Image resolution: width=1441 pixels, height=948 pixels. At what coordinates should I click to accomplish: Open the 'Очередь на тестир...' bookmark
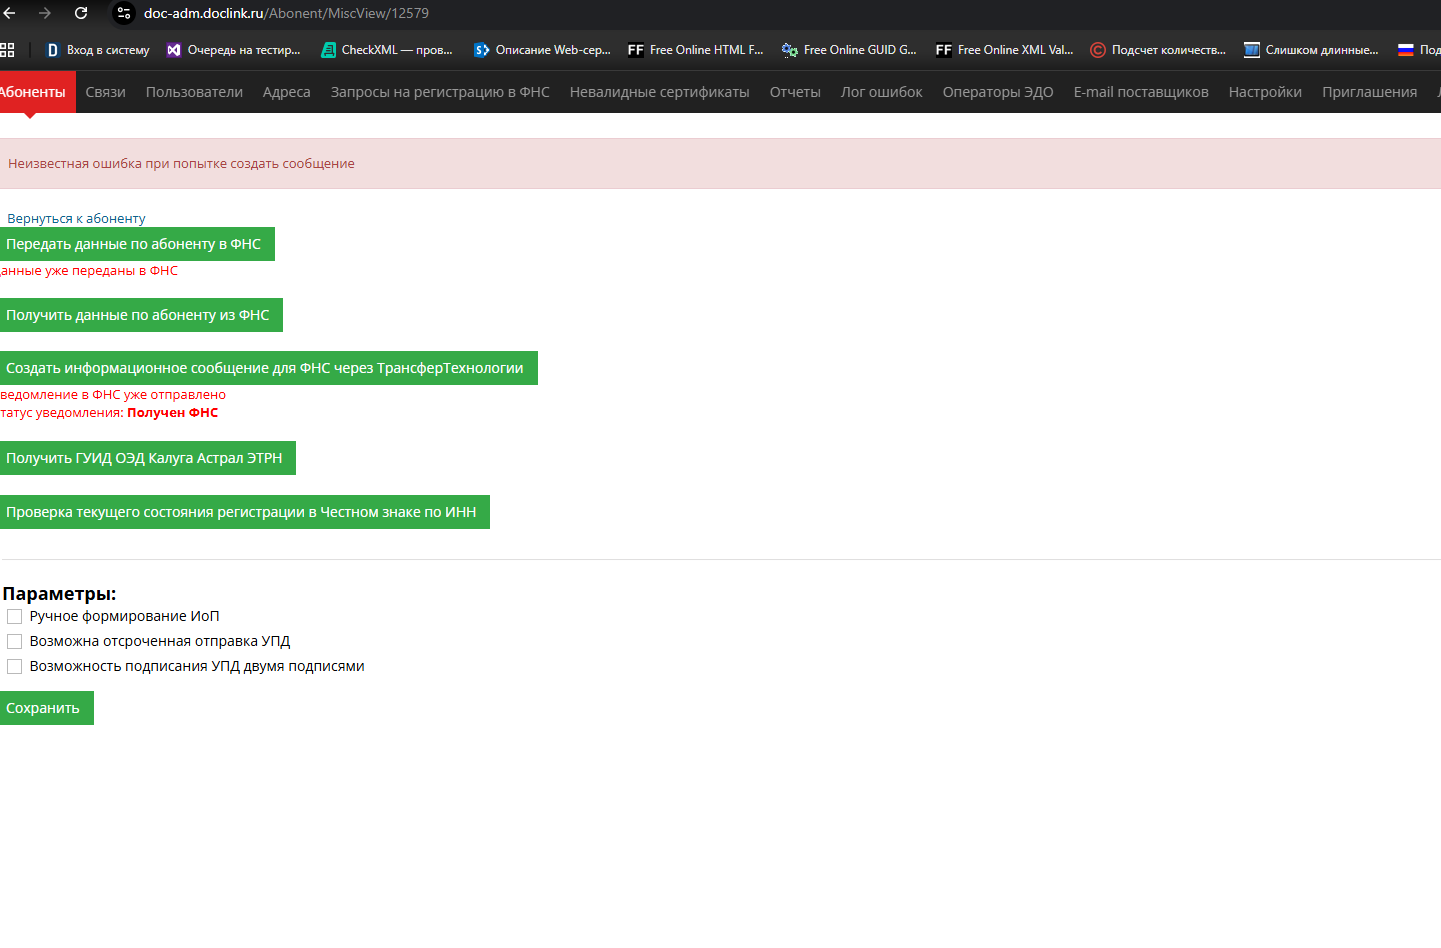tap(233, 50)
